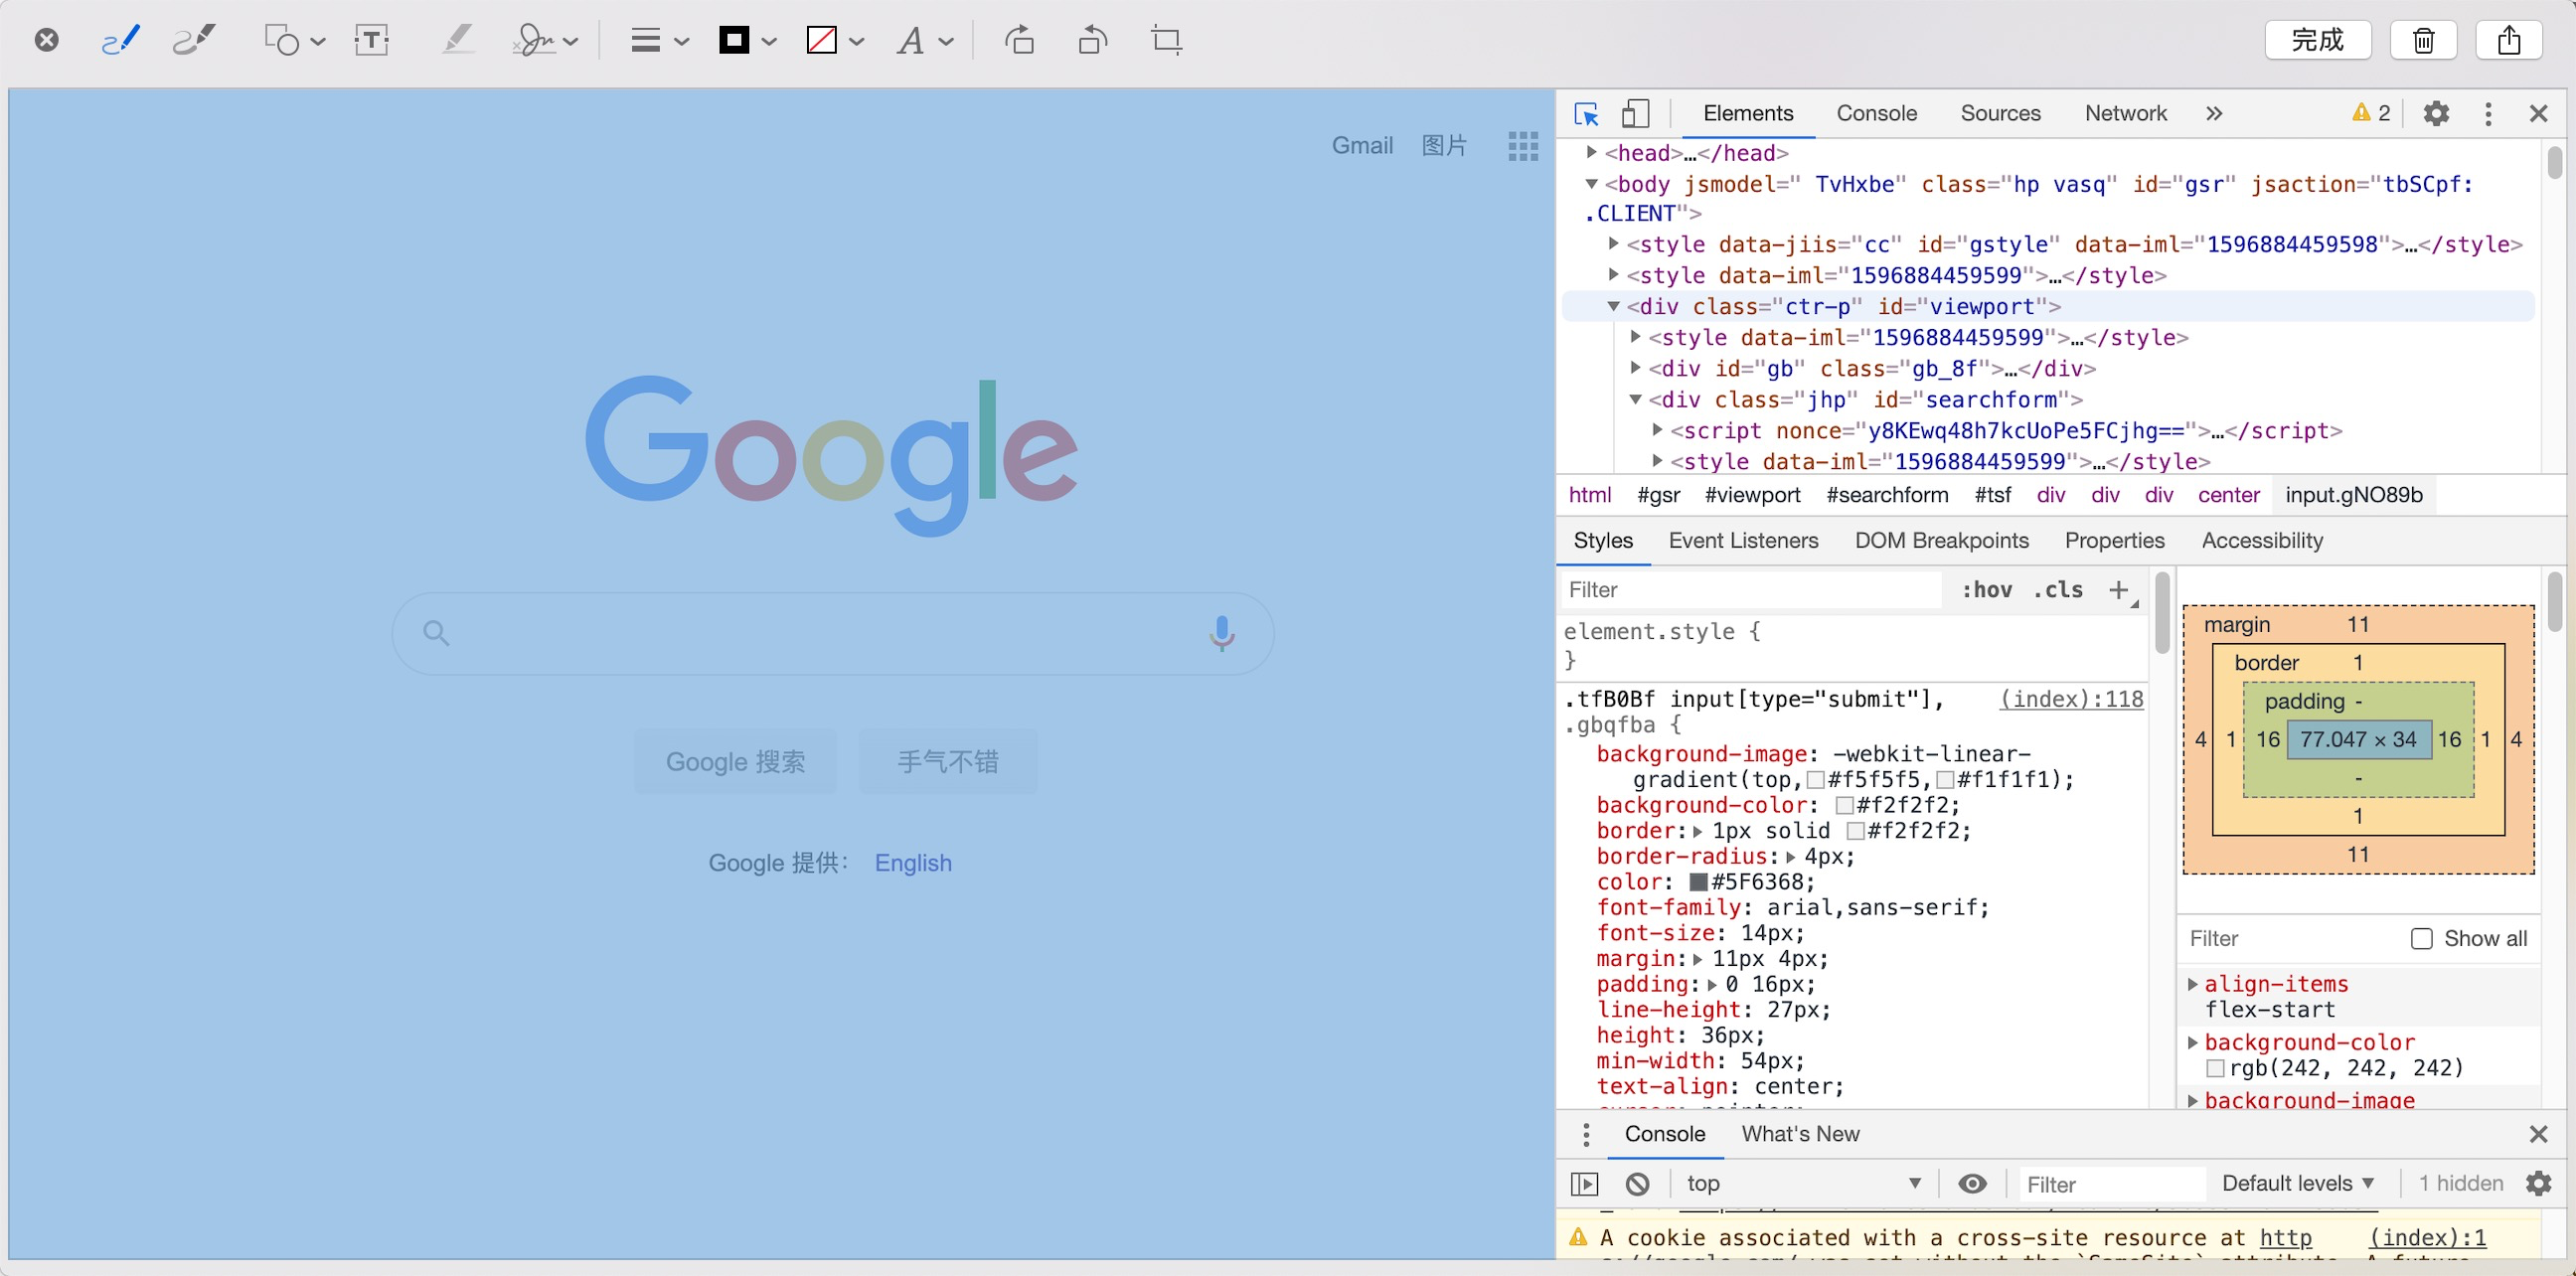Toggle the :hov element state option
Image resolution: width=2576 pixels, height=1276 pixels.
pos(1986,590)
